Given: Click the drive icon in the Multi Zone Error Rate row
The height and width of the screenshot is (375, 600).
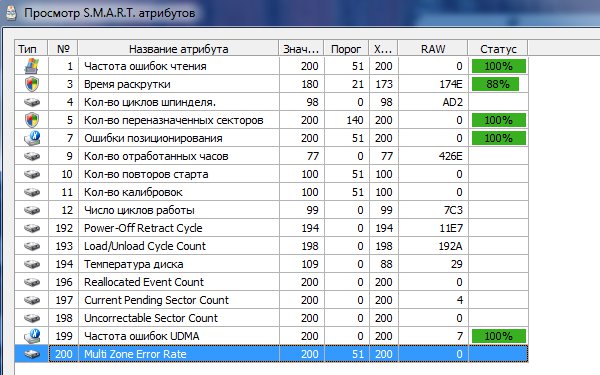Looking at the screenshot, I should (32, 354).
